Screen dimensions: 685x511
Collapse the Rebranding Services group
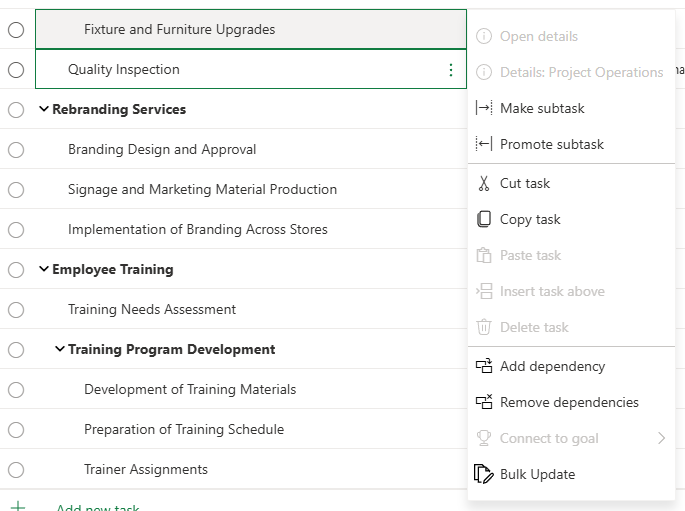coord(44,109)
